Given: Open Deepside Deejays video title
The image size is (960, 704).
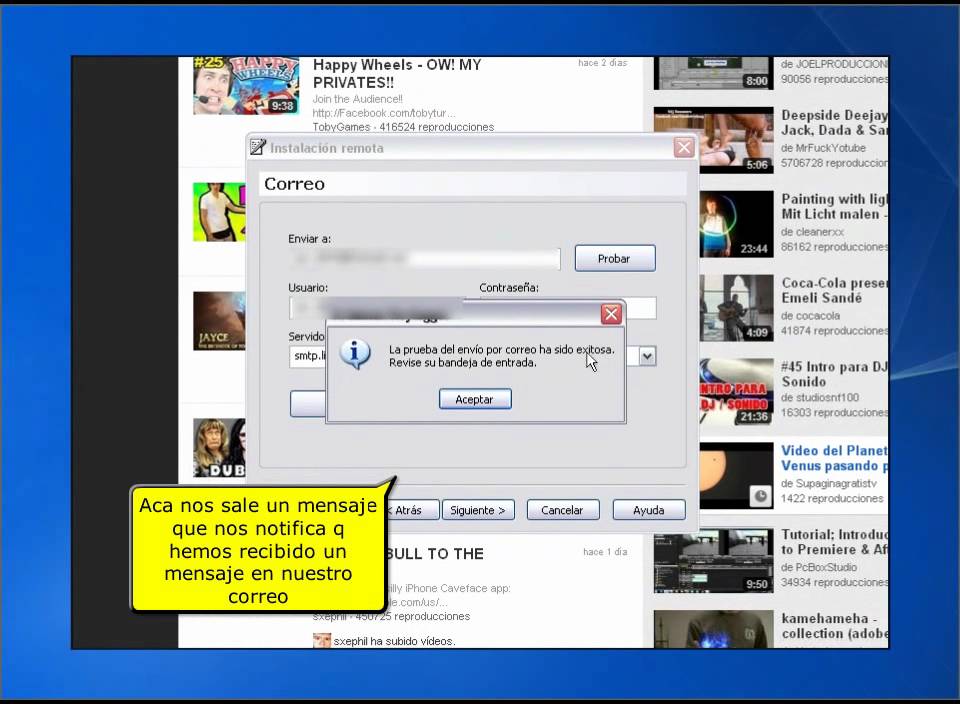Looking at the screenshot, I should pos(834,122).
